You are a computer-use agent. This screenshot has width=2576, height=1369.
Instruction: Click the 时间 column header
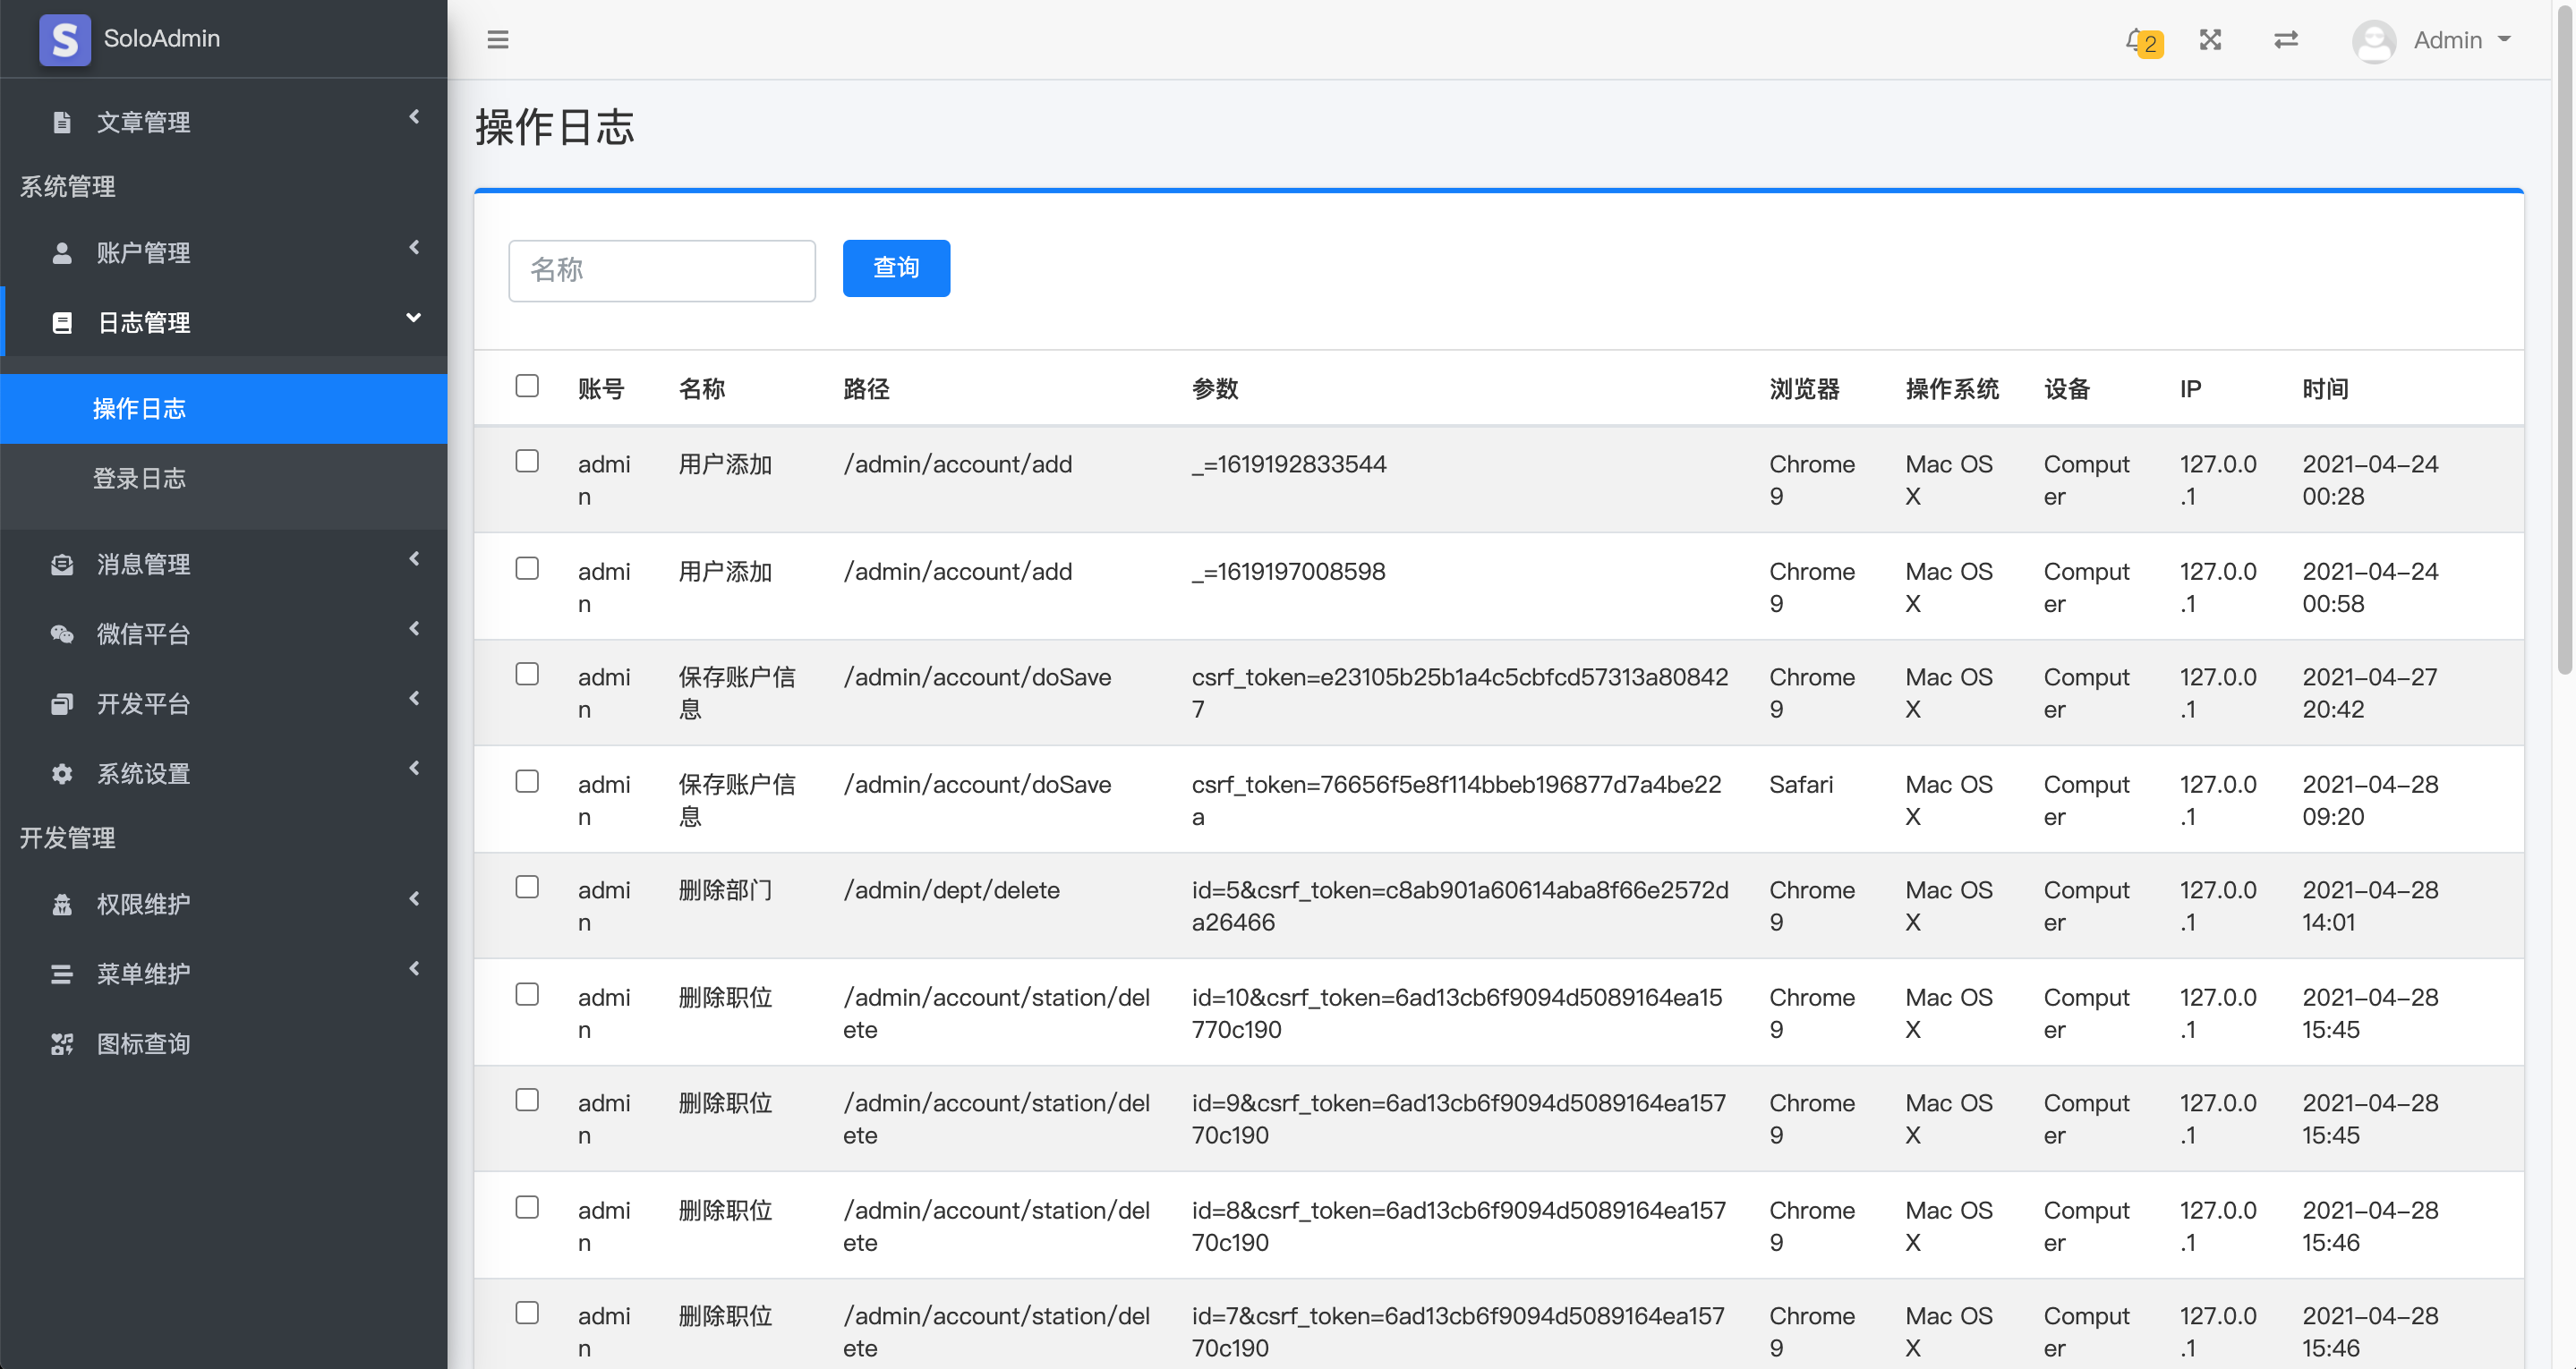[2325, 388]
